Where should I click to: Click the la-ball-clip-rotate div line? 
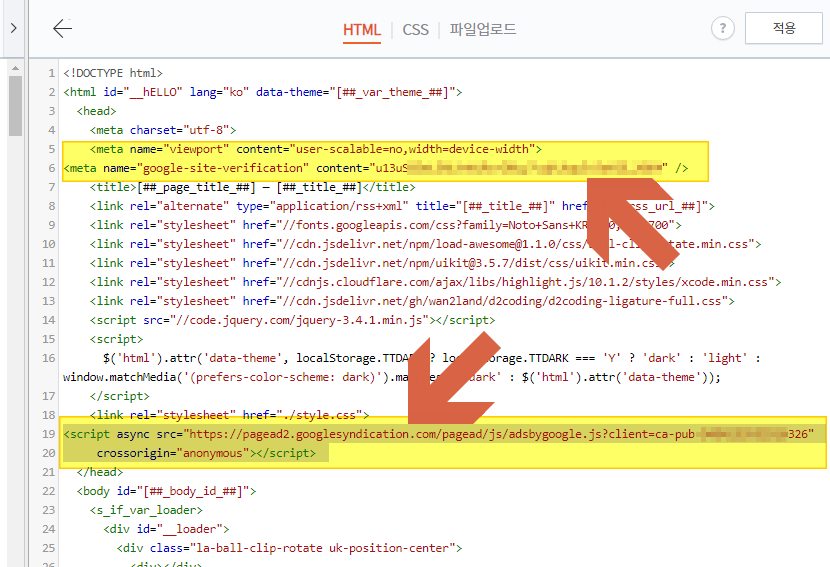pos(290,548)
